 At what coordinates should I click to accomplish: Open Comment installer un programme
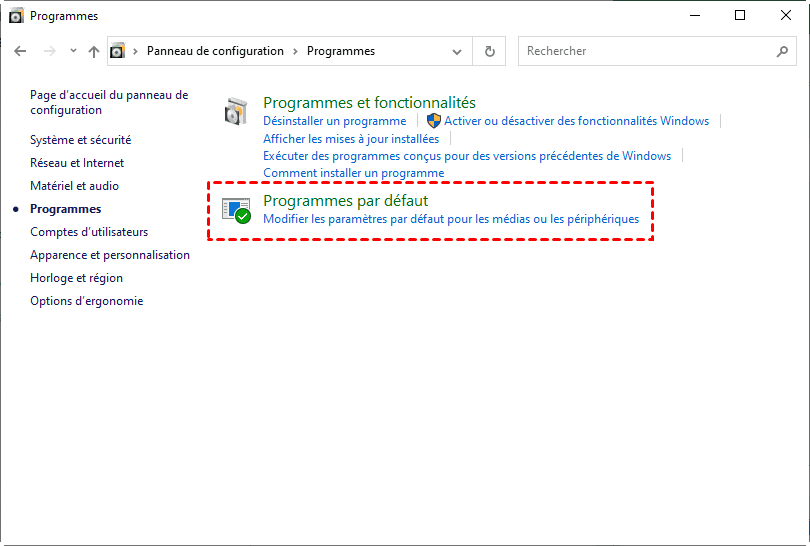pos(354,173)
